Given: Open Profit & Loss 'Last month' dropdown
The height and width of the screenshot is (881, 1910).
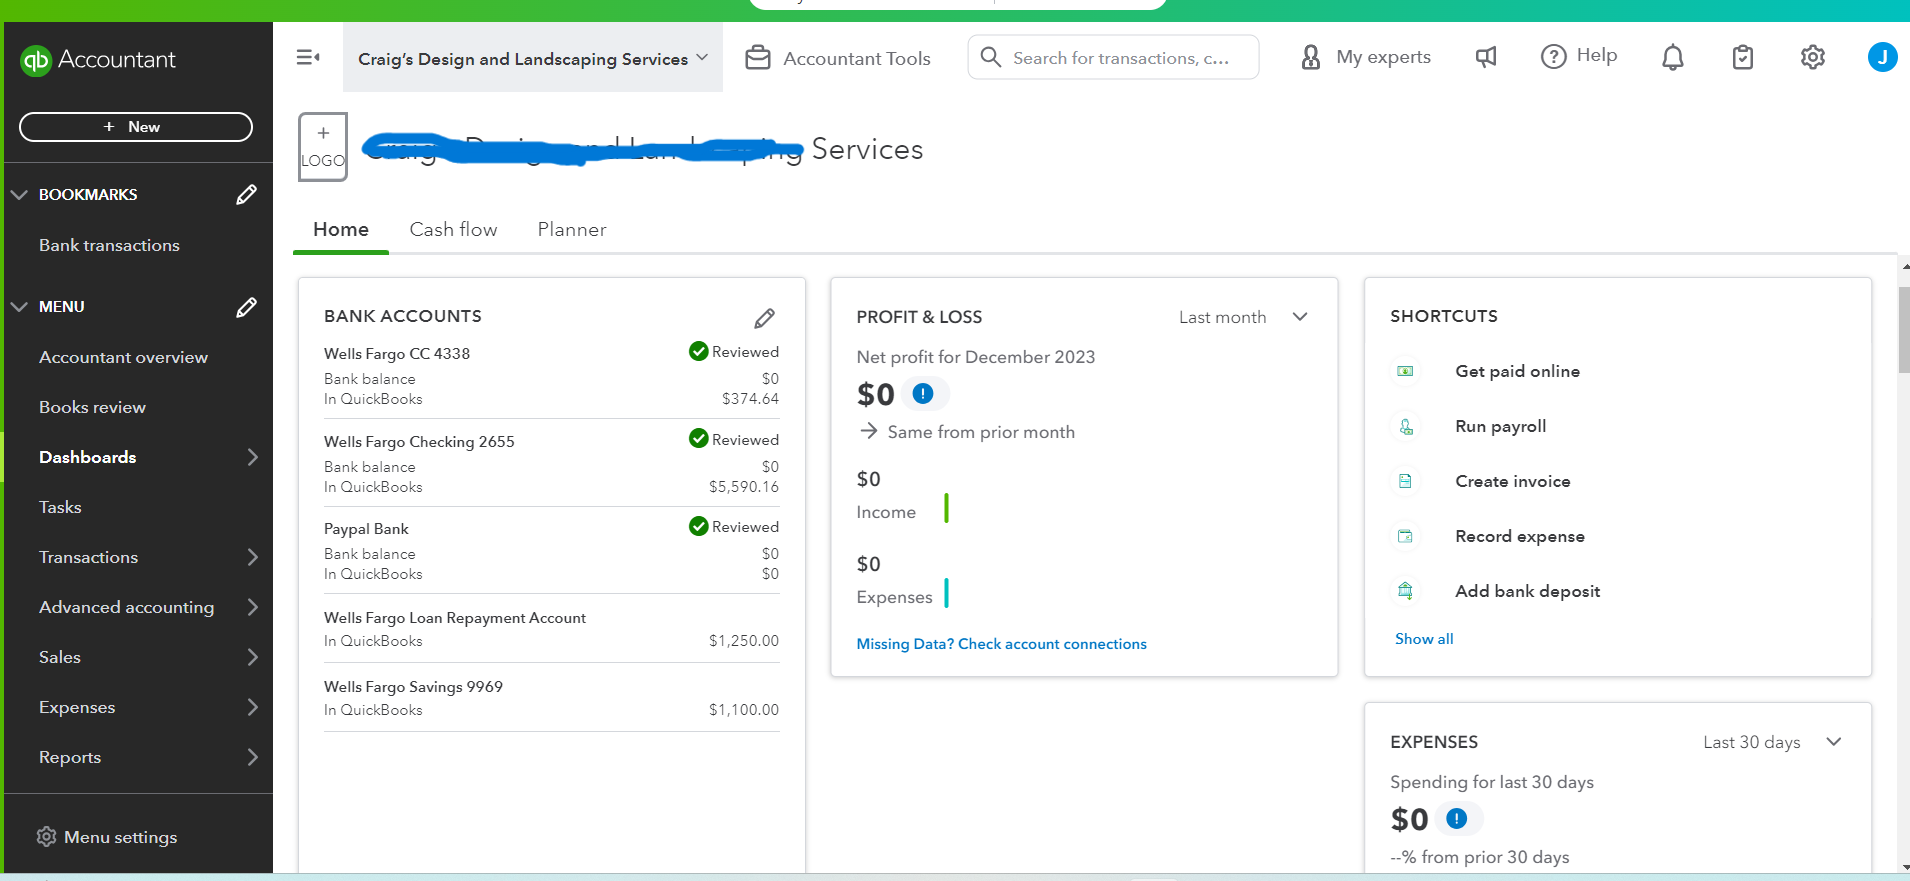Looking at the screenshot, I should tap(1243, 317).
